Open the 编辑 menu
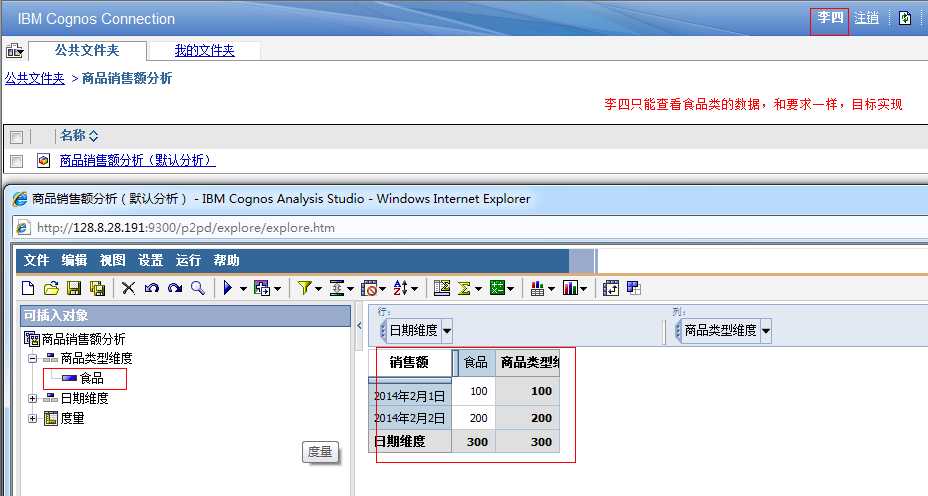Image resolution: width=928 pixels, height=496 pixels. [74, 260]
